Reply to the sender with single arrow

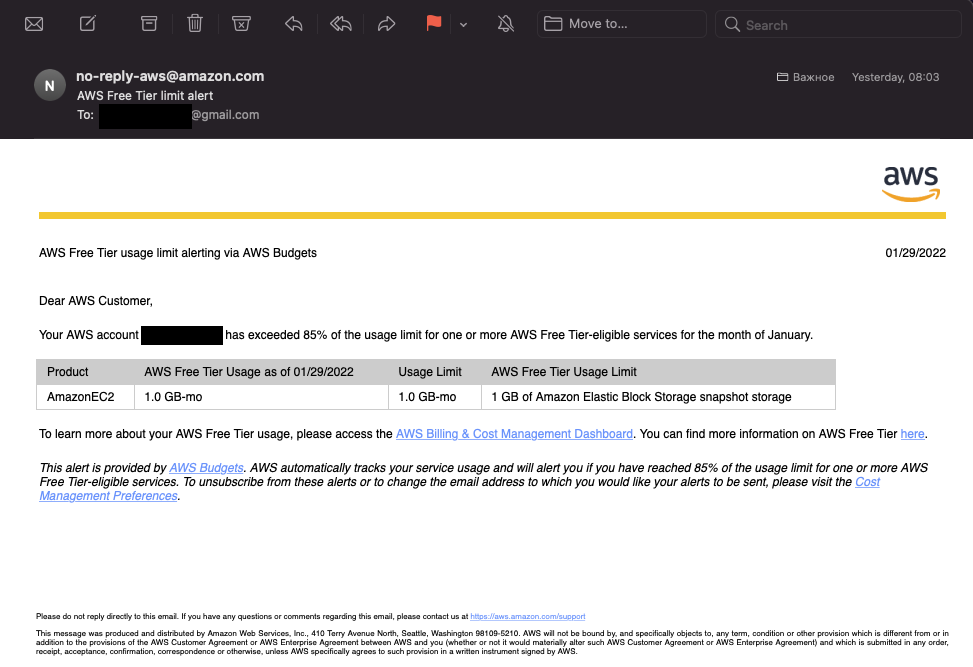[294, 24]
